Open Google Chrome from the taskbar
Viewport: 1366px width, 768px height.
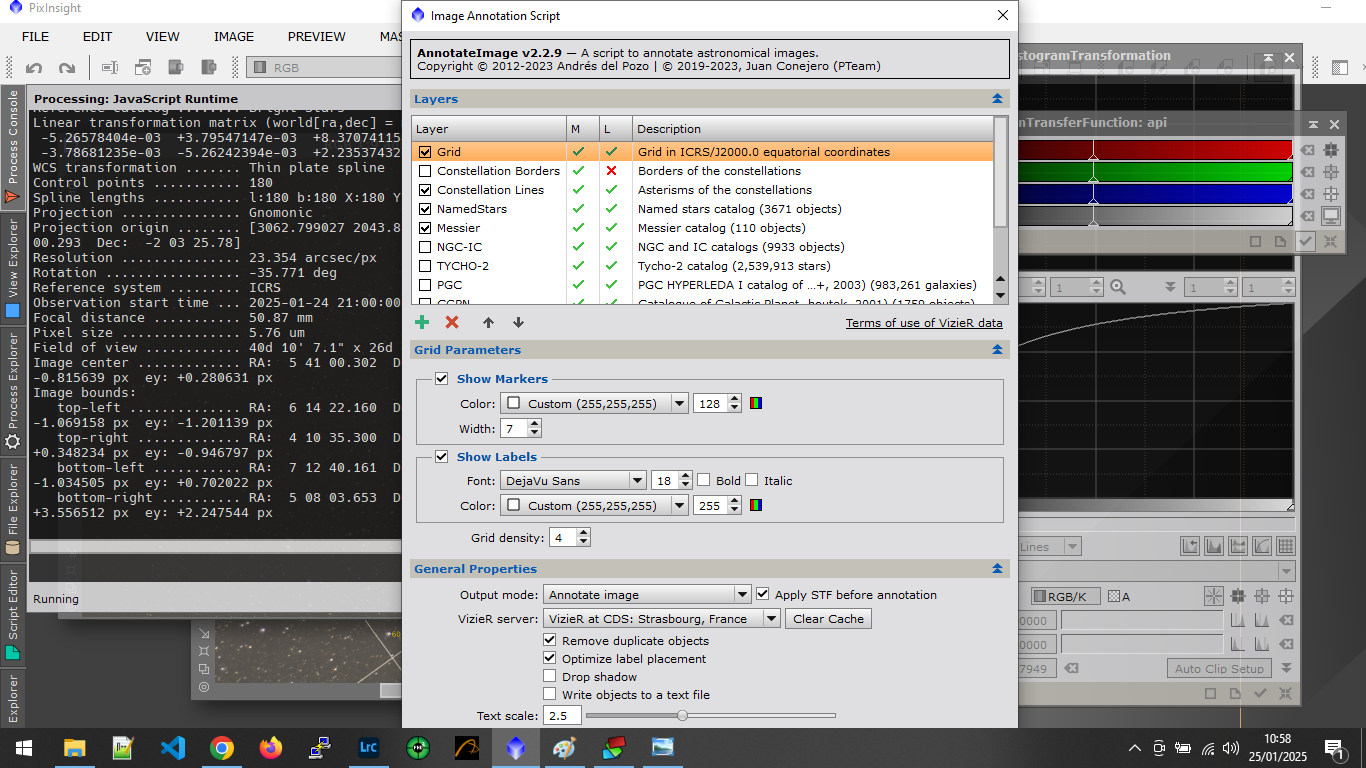[222, 747]
